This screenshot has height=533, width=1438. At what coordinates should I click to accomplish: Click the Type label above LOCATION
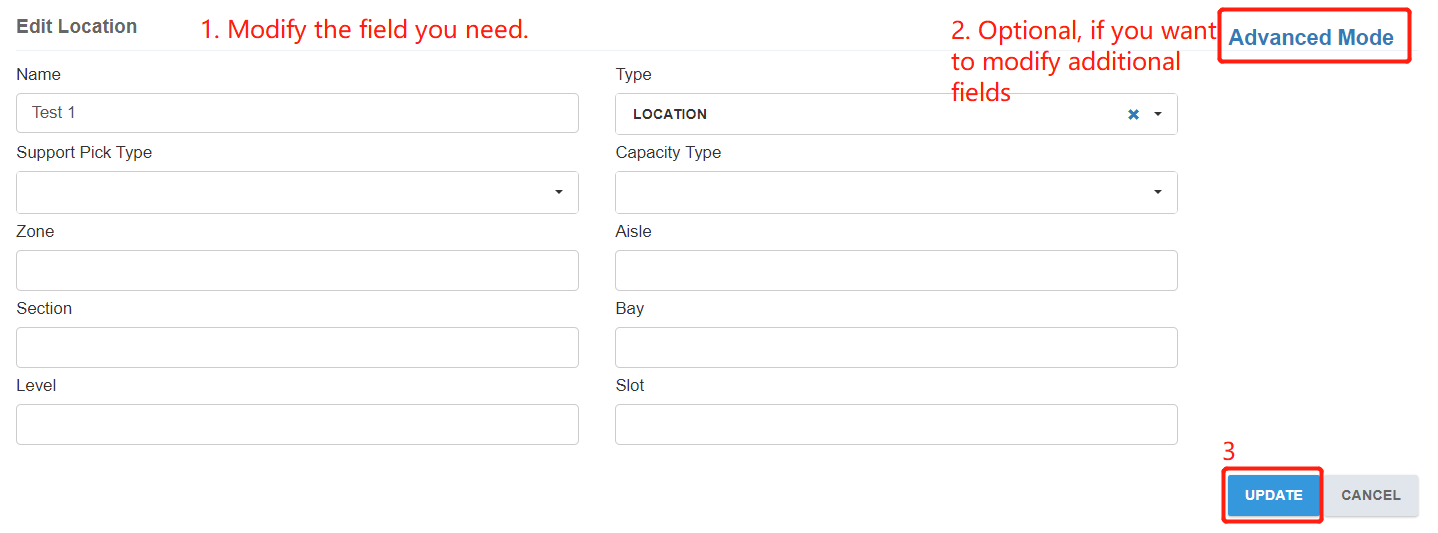click(633, 75)
